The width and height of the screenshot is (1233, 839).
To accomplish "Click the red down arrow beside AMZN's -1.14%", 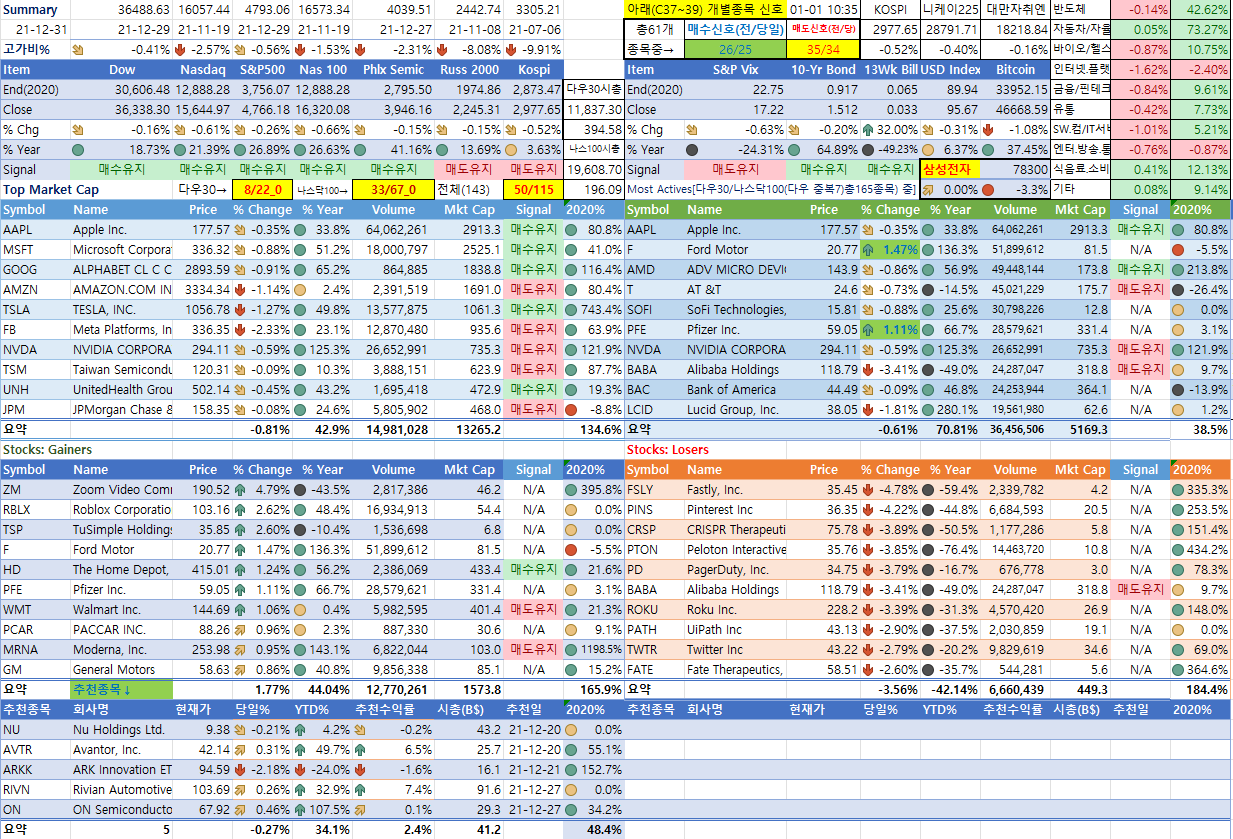I will click(x=240, y=289).
